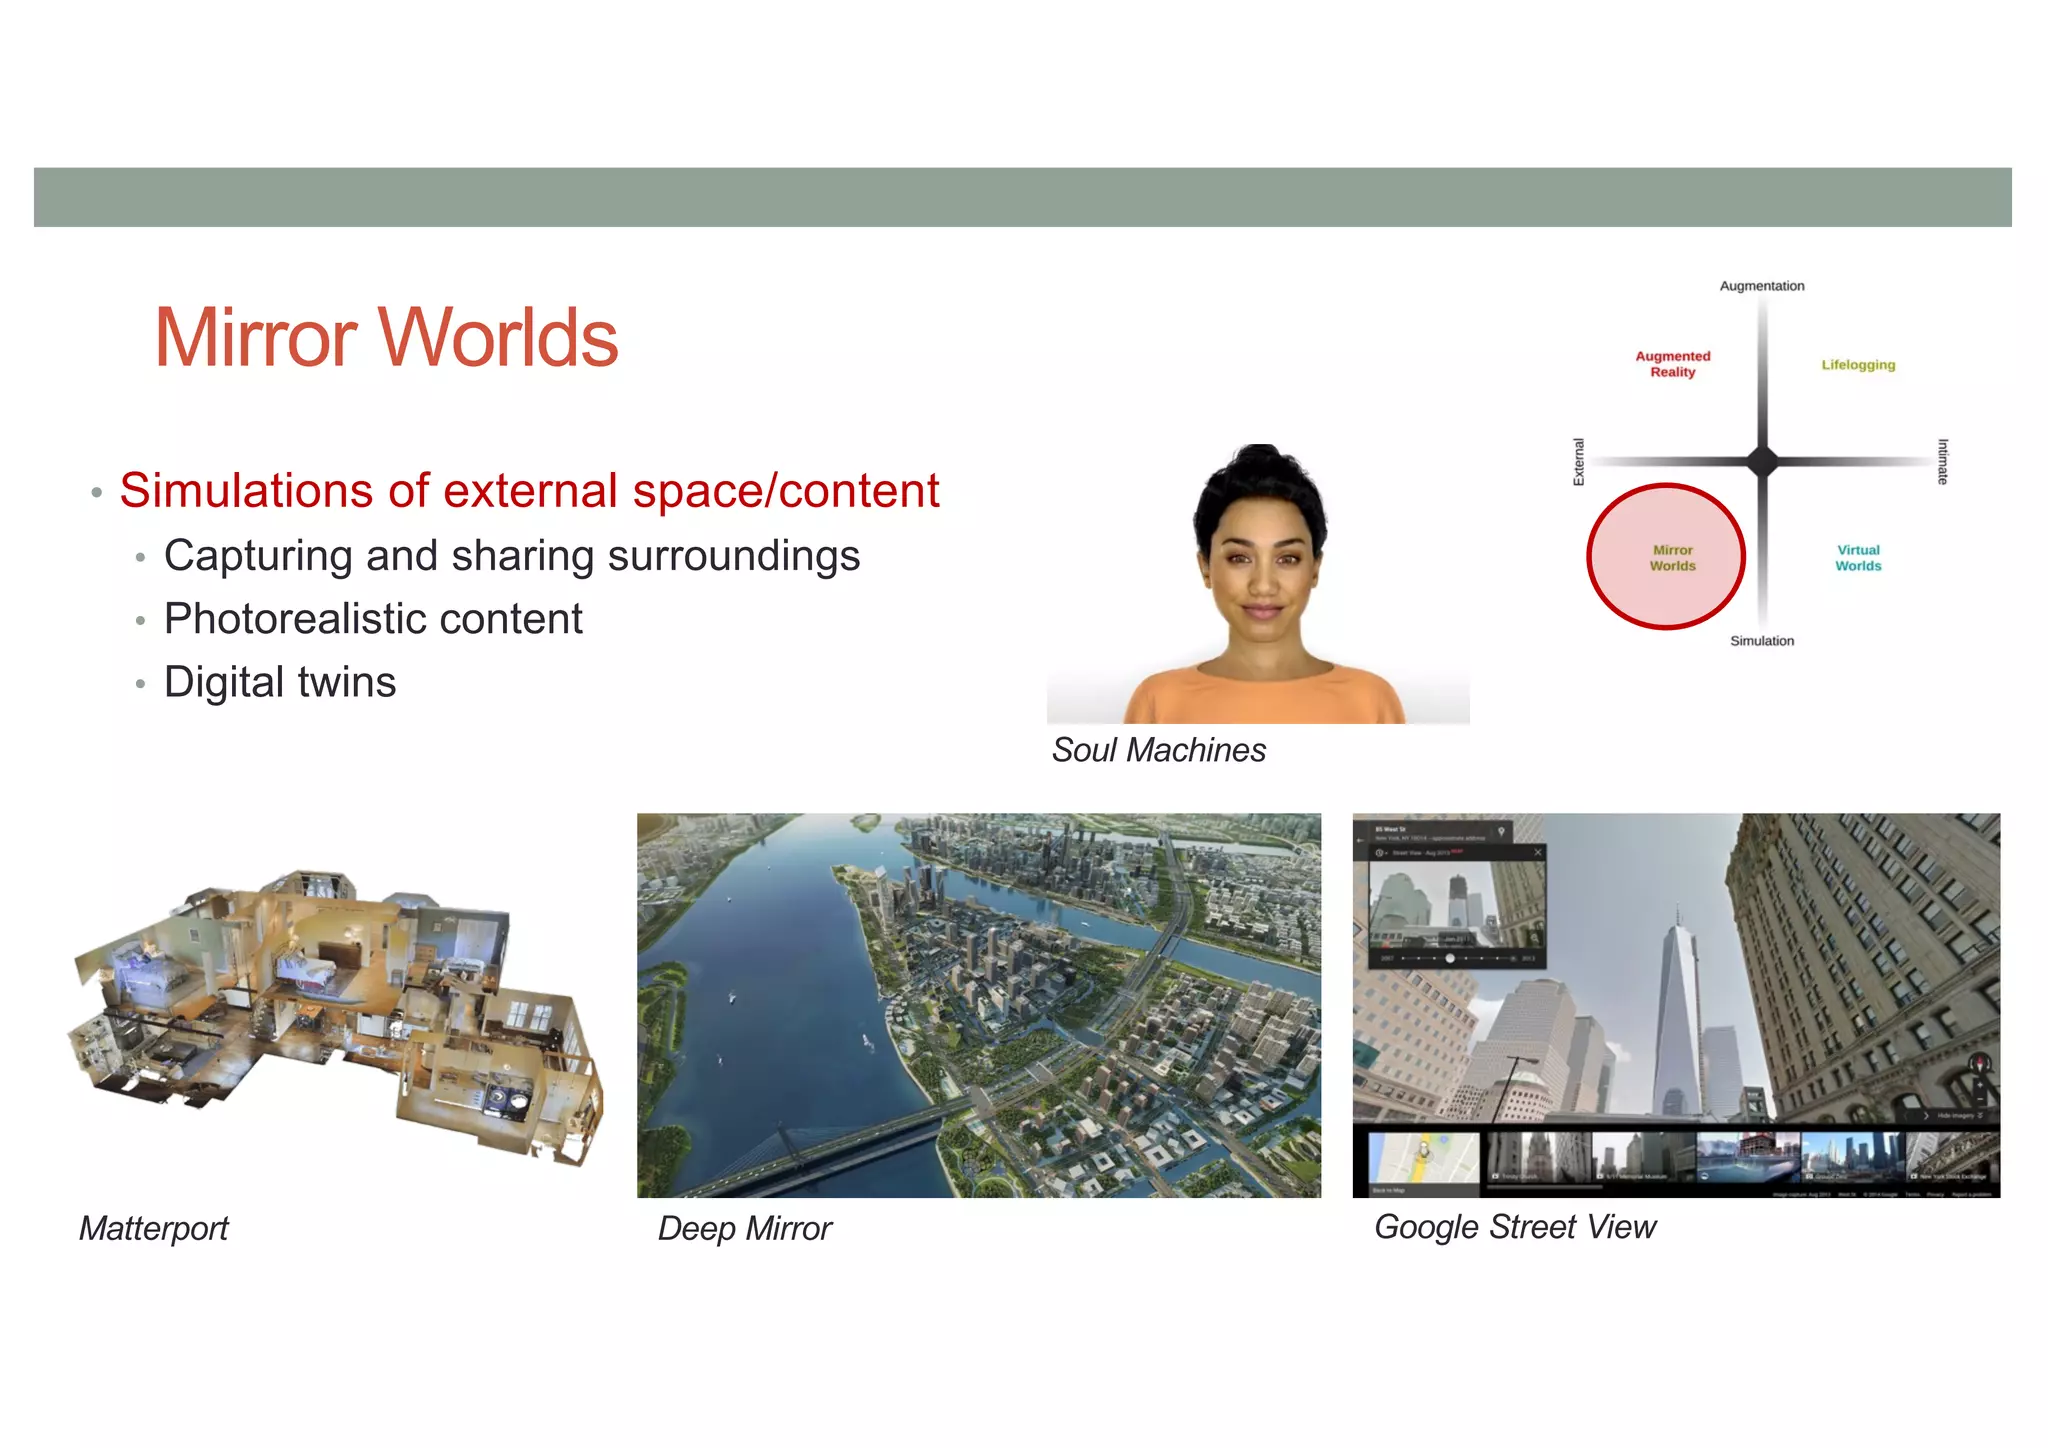2048x1448 pixels.
Task: Click 'External' axis label
Action: tap(1579, 462)
